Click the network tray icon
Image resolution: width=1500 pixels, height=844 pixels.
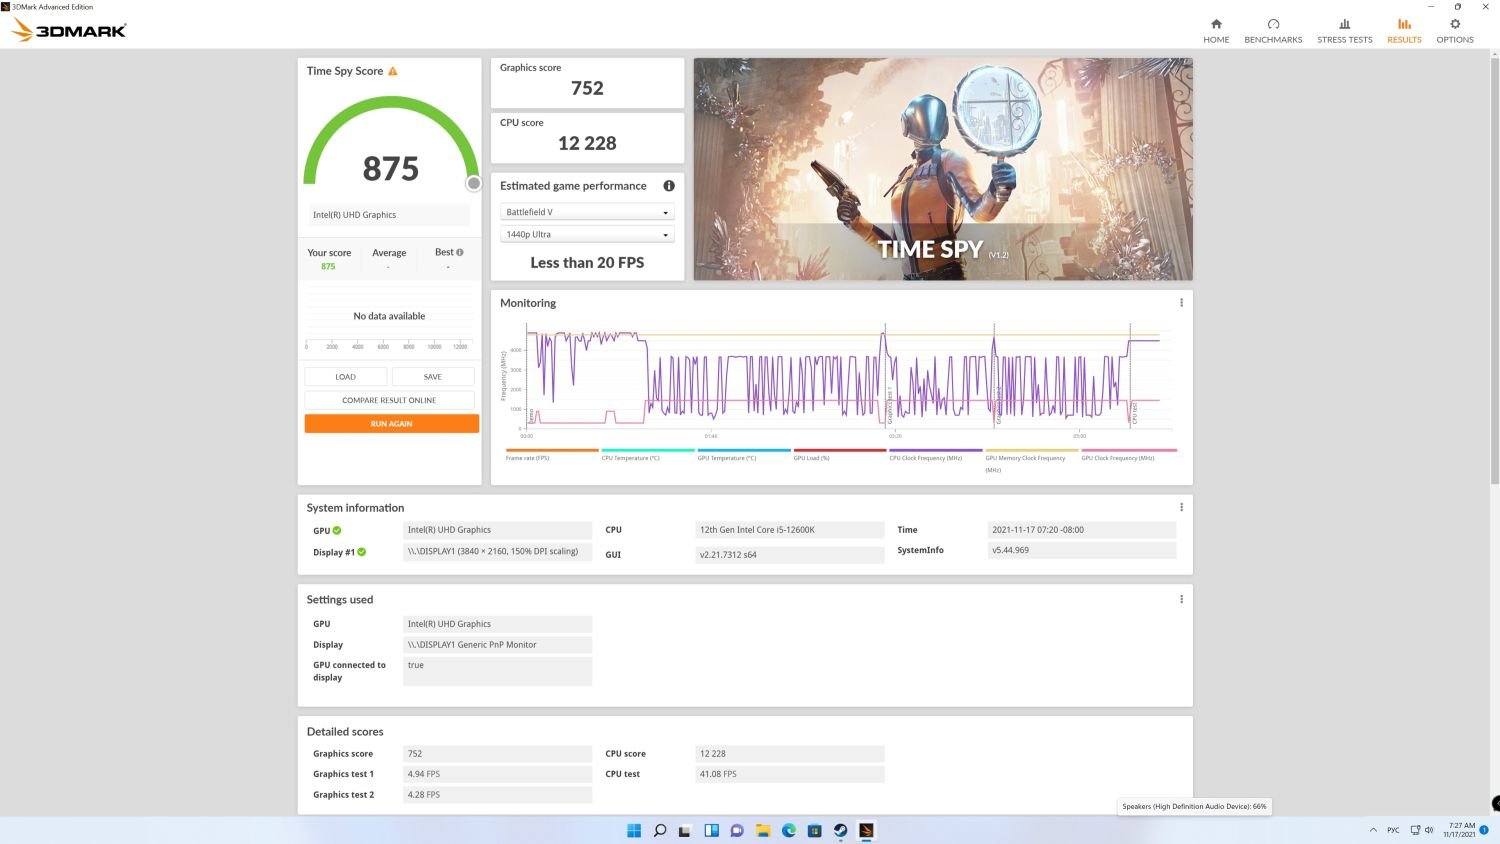(x=1415, y=830)
